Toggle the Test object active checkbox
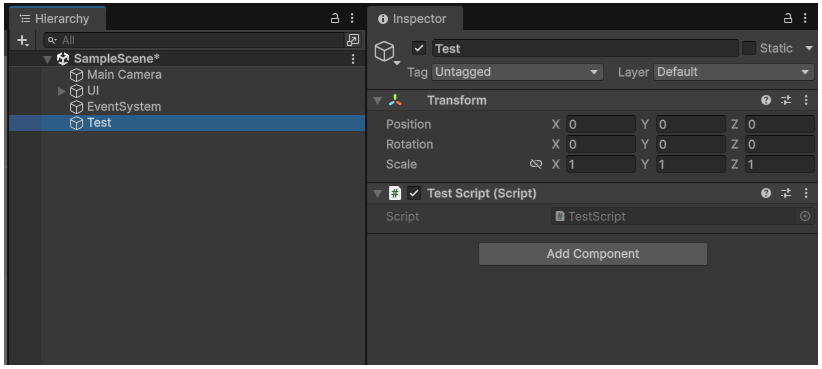Viewport: 822px width, 369px height. pos(419,48)
